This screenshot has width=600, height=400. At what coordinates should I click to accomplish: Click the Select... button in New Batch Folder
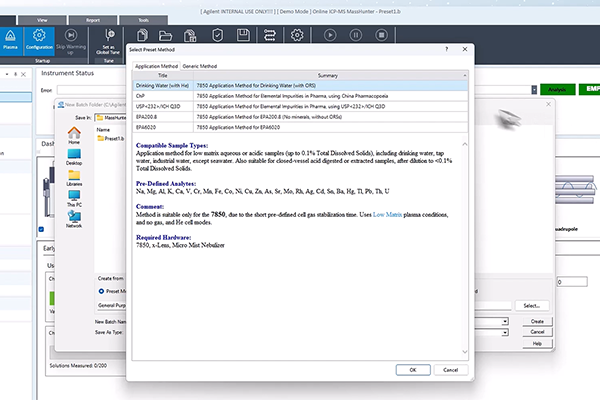point(532,306)
